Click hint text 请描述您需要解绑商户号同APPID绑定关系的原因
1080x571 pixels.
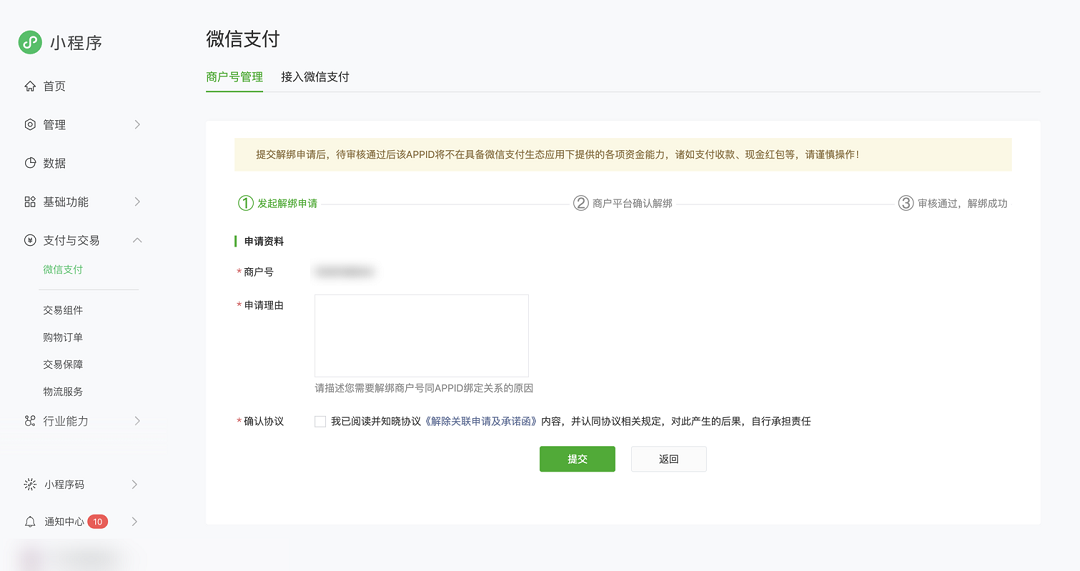pyautogui.click(x=424, y=388)
